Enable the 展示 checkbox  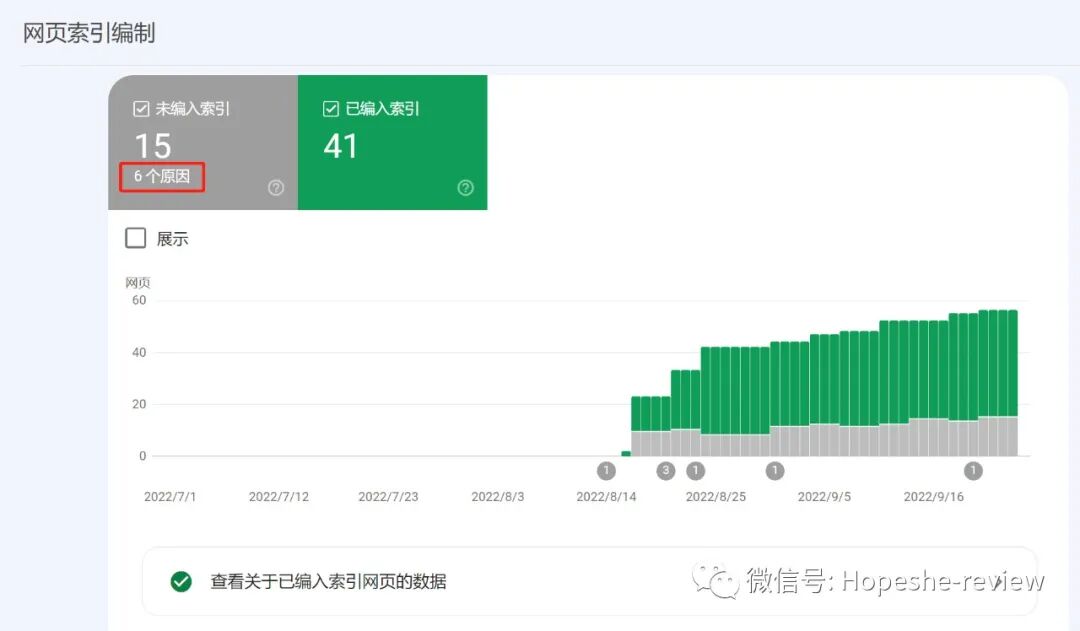pyautogui.click(x=135, y=238)
